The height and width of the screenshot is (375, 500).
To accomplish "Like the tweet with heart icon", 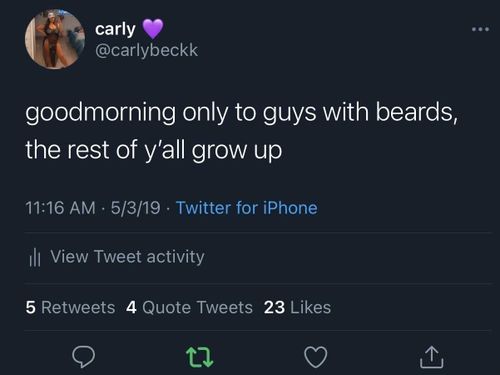I will (316, 357).
